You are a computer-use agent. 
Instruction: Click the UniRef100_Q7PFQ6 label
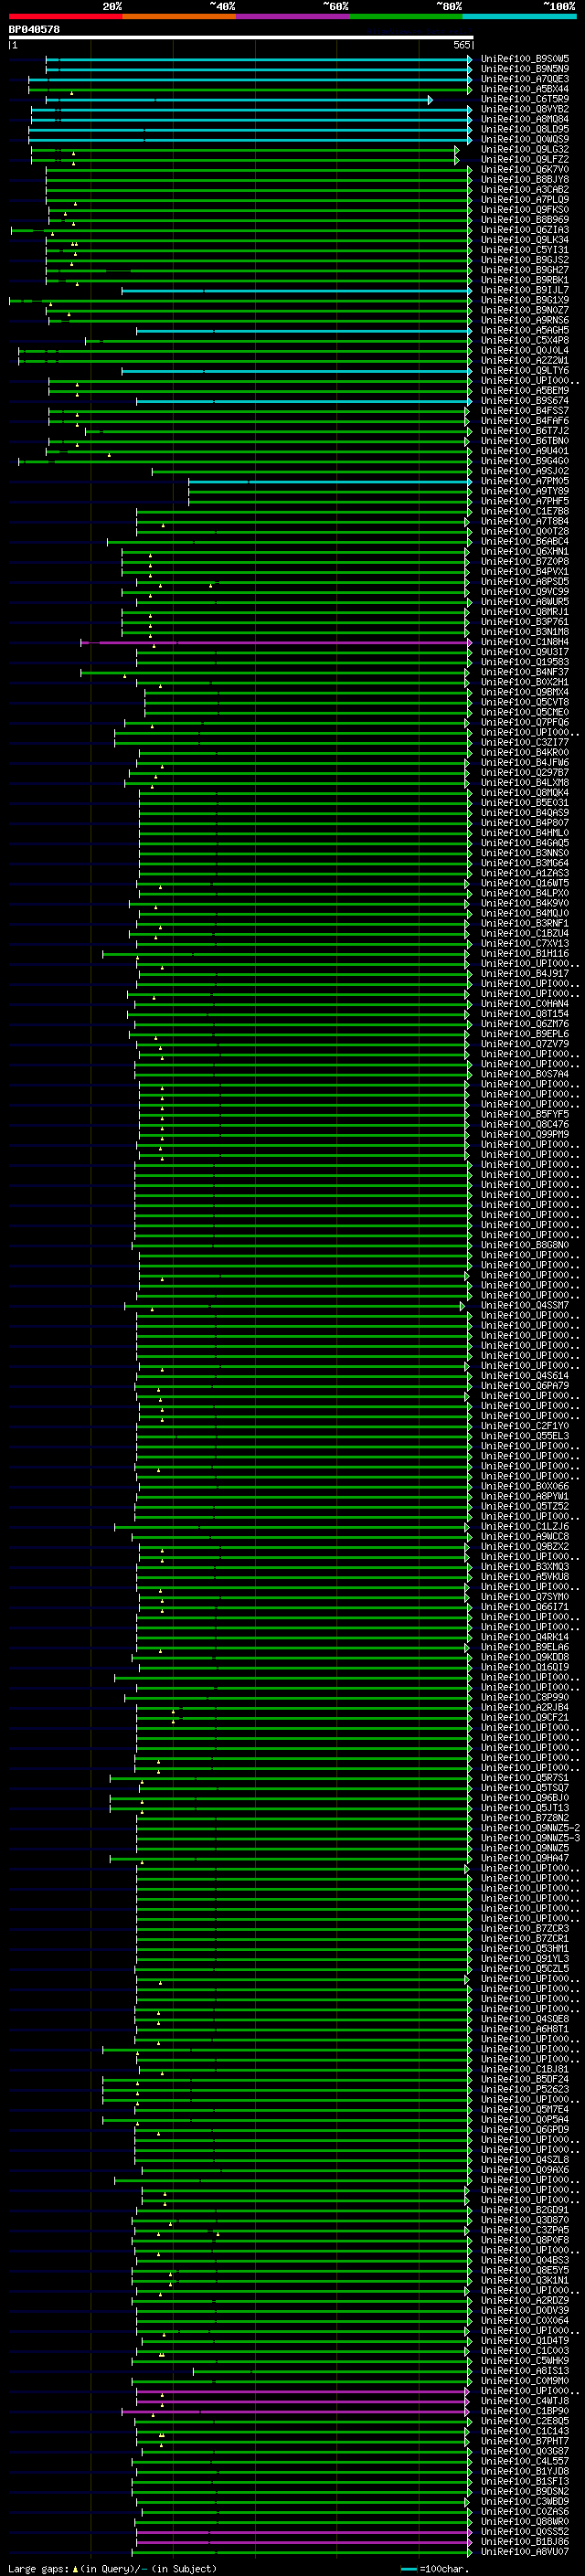pyautogui.click(x=525, y=722)
